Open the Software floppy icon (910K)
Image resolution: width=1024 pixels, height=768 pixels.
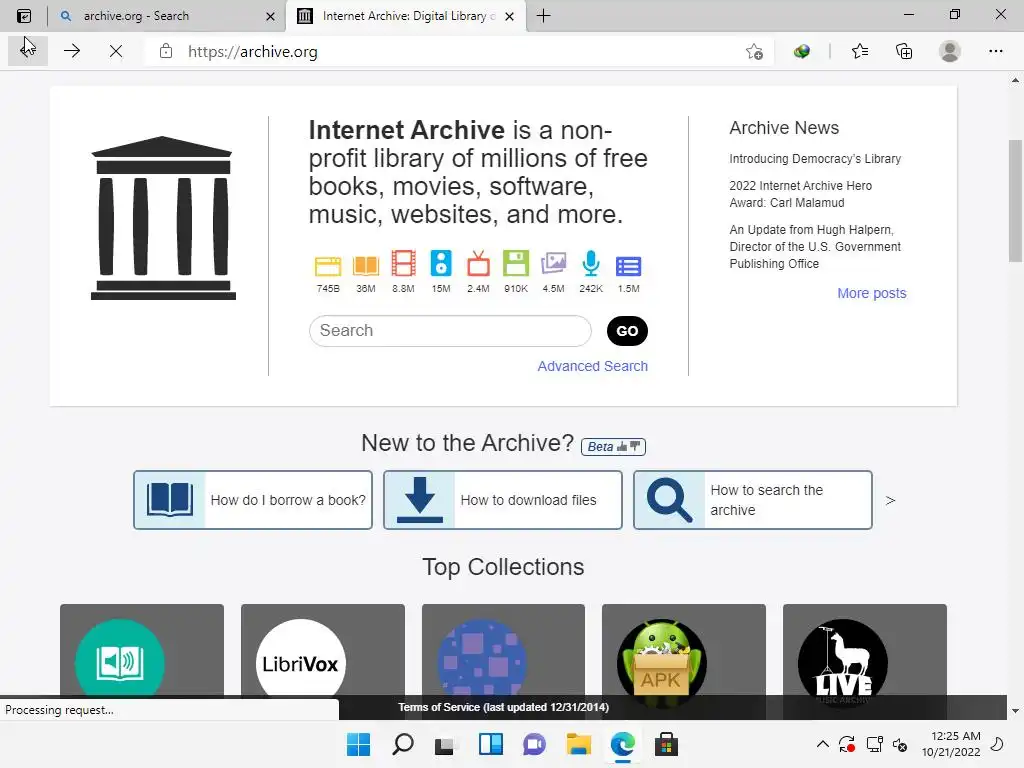[x=516, y=263]
